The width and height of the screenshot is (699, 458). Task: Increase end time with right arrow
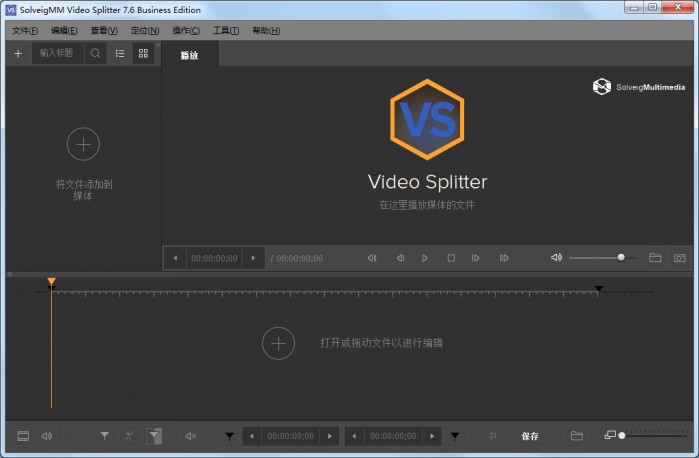click(x=432, y=436)
